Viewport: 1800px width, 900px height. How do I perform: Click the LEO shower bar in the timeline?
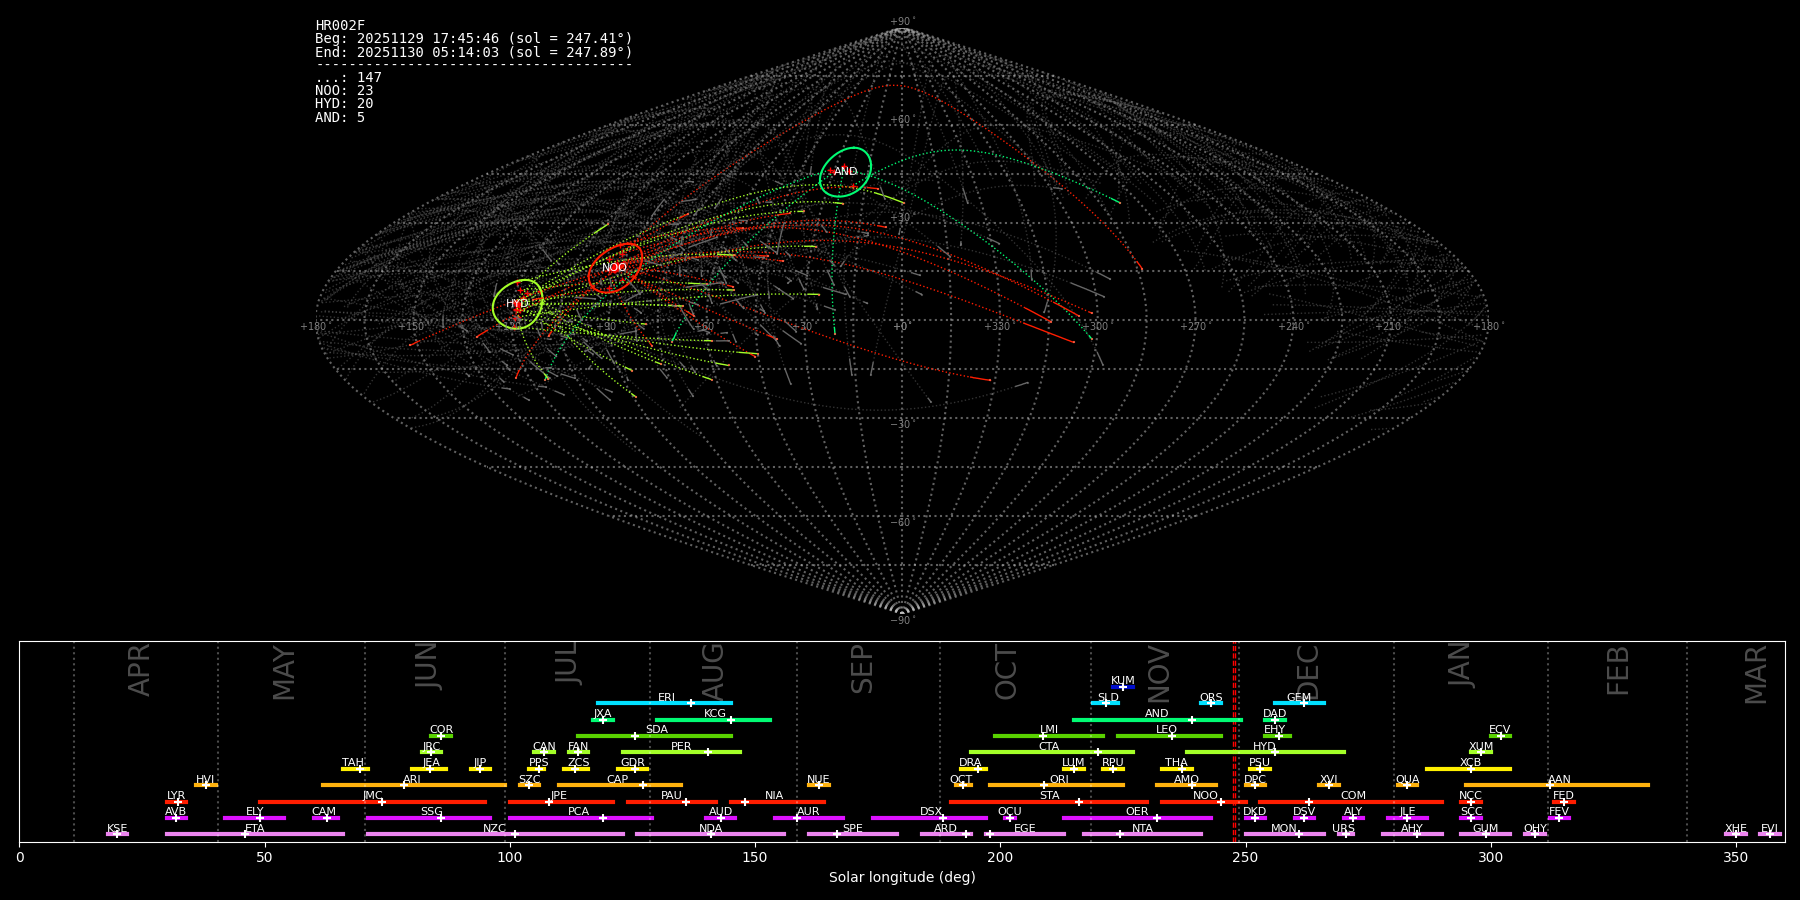click(1169, 736)
